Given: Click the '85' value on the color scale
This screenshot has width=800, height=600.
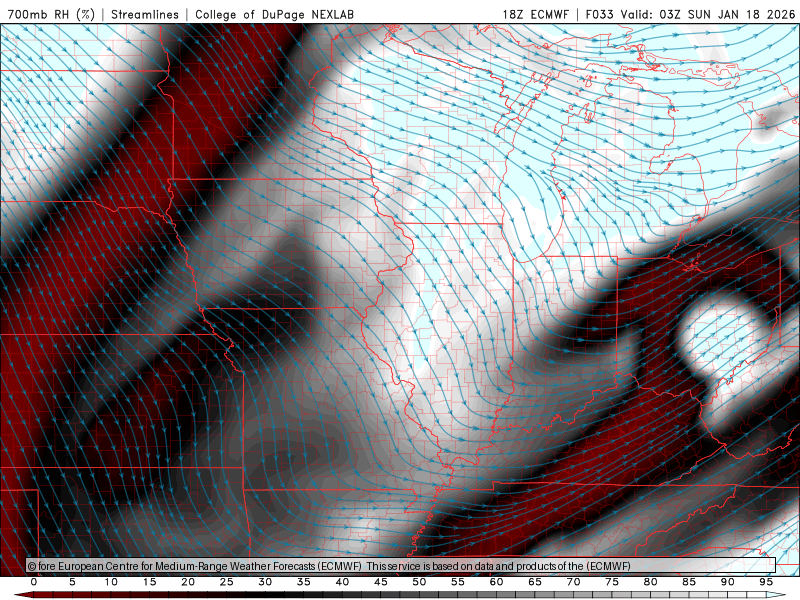Looking at the screenshot, I should [x=689, y=582].
